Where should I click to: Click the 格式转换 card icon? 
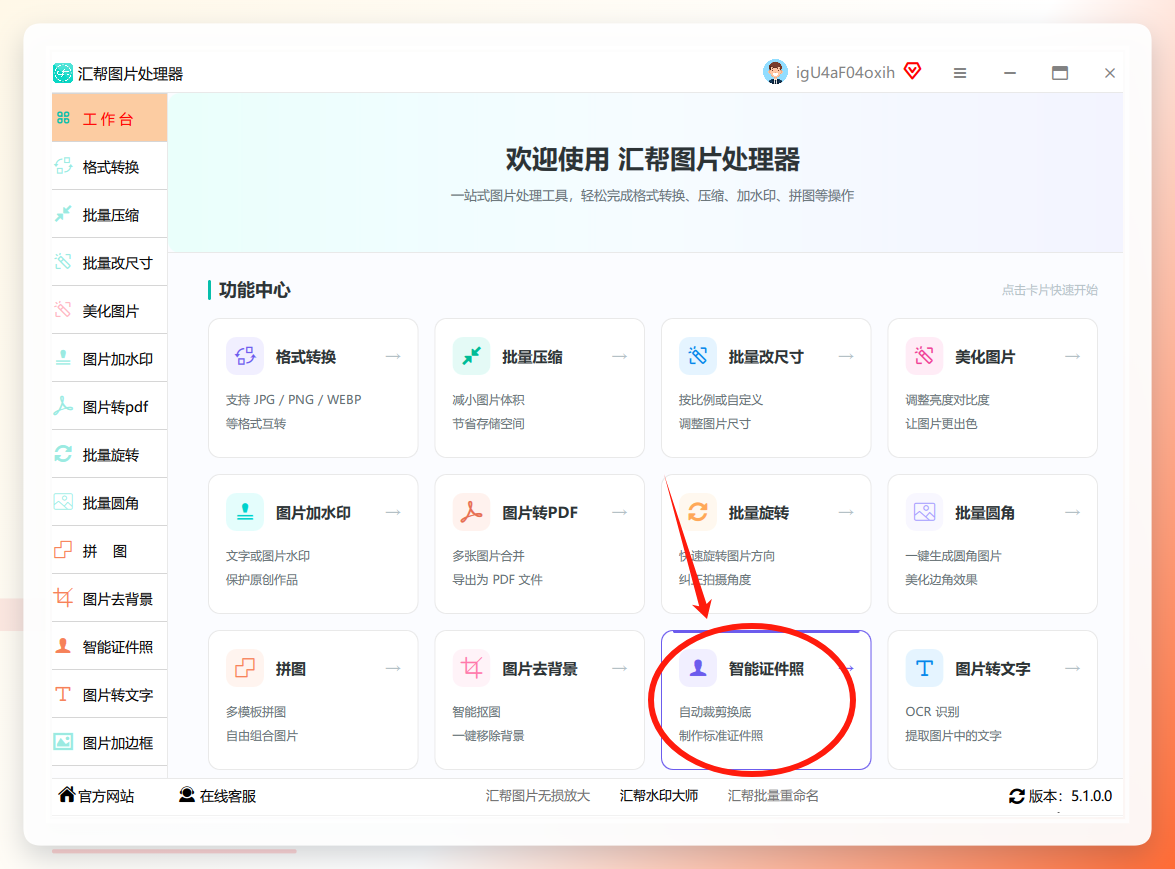pyautogui.click(x=245, y=356)
